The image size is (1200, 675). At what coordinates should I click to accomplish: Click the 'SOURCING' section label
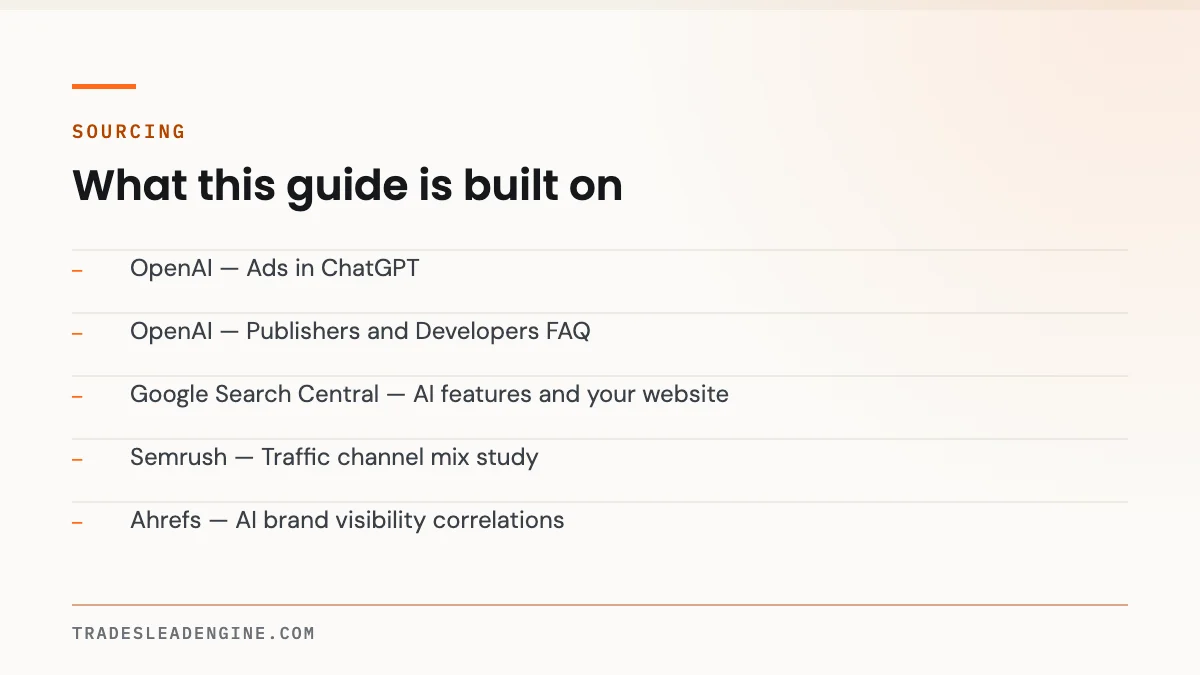(129, 131)
